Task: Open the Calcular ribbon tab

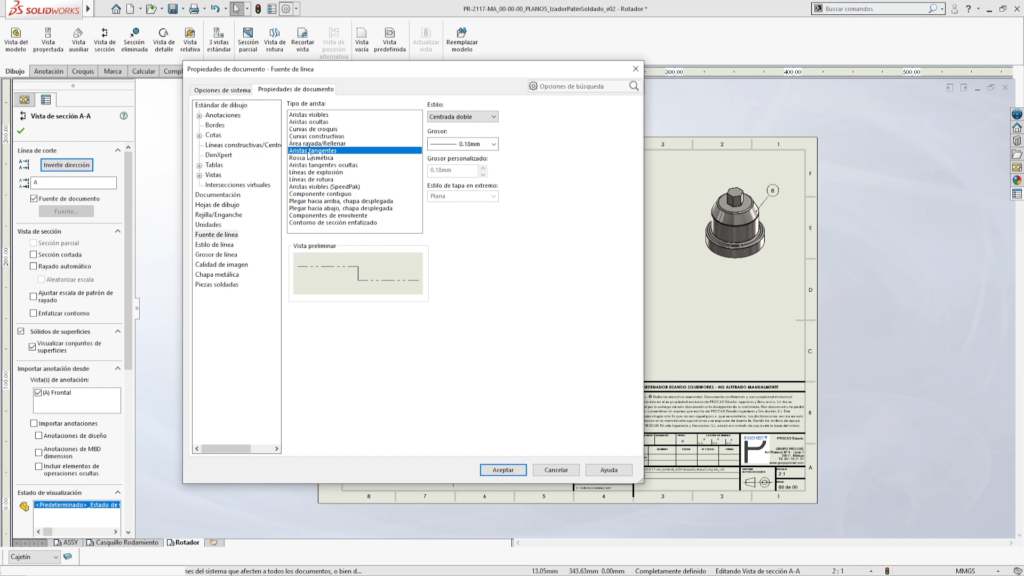Action: coord(144,71)
